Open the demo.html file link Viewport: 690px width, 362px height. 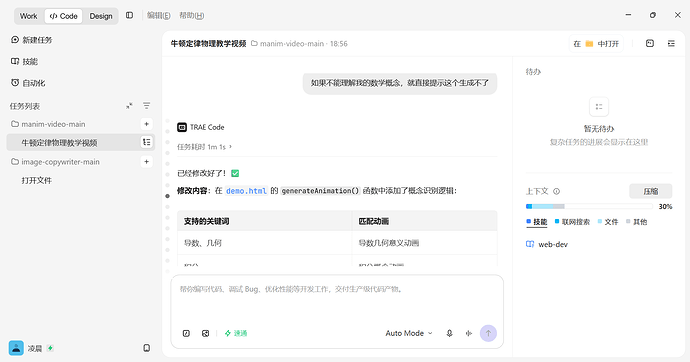[246, 191]
